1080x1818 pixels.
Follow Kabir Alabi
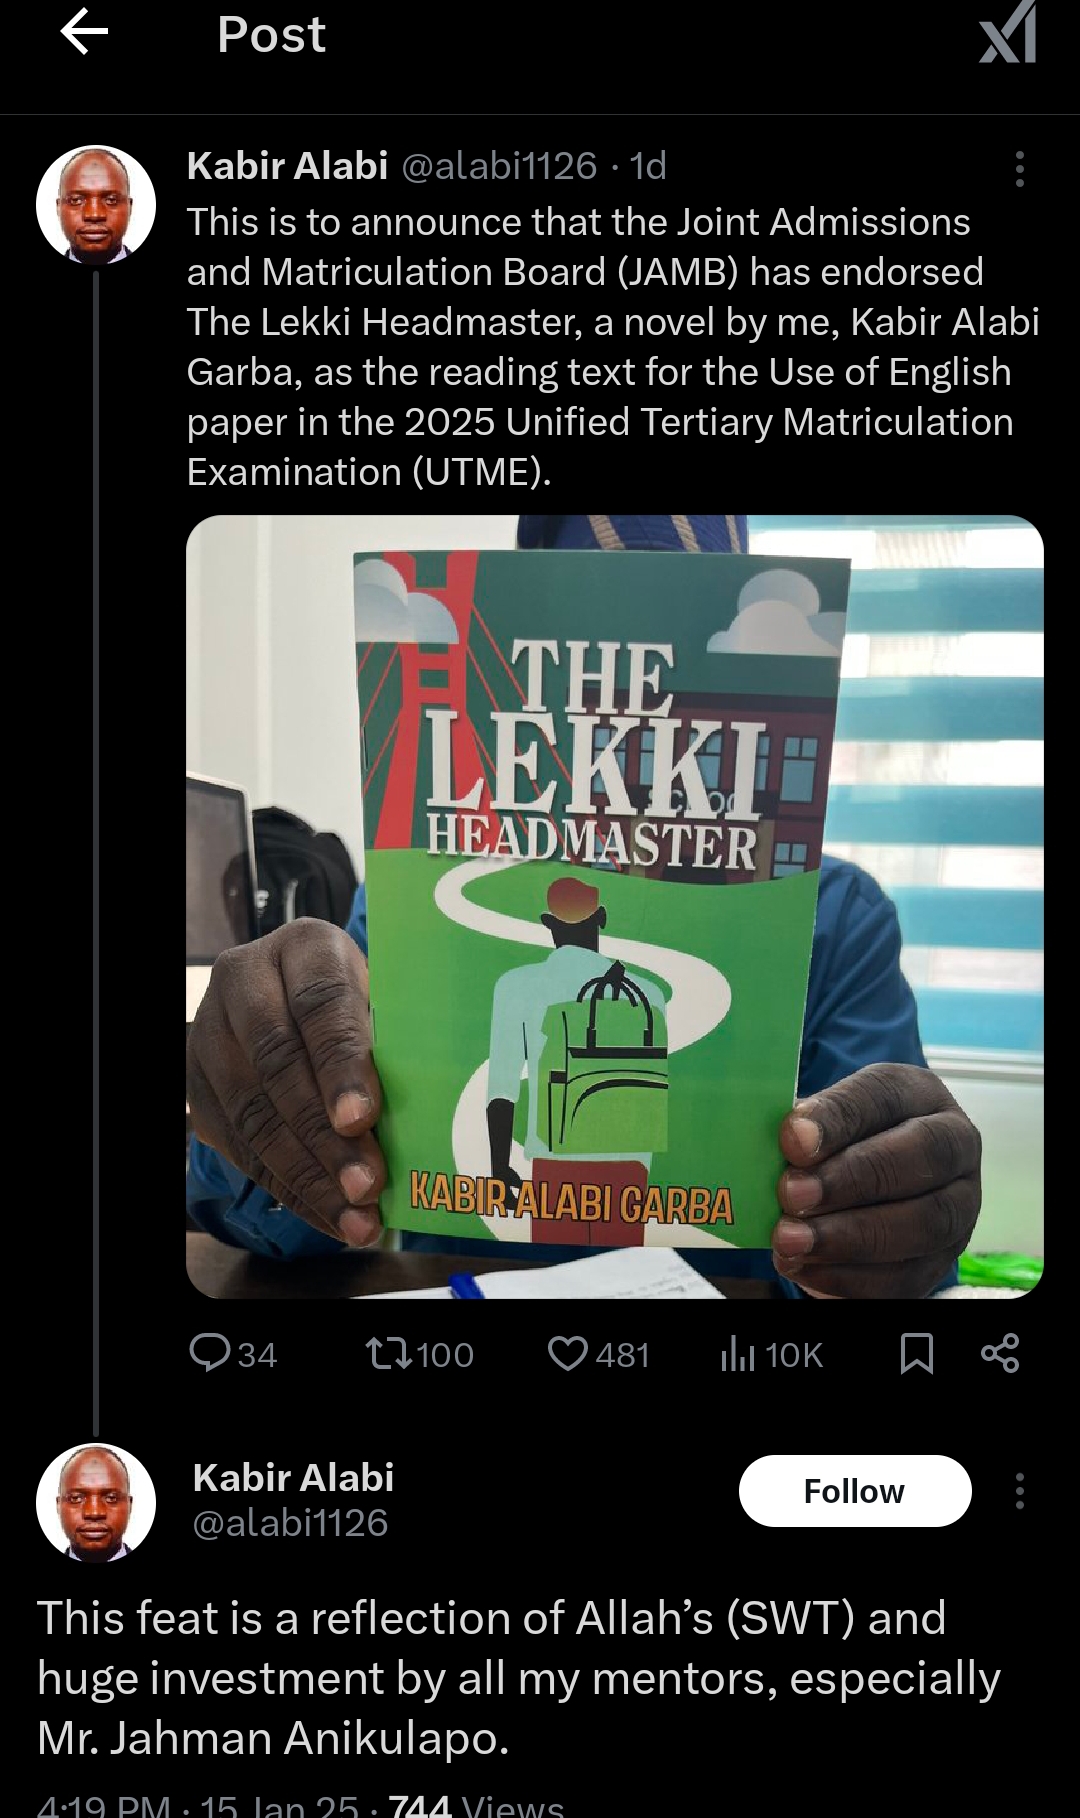(854, 1491)
